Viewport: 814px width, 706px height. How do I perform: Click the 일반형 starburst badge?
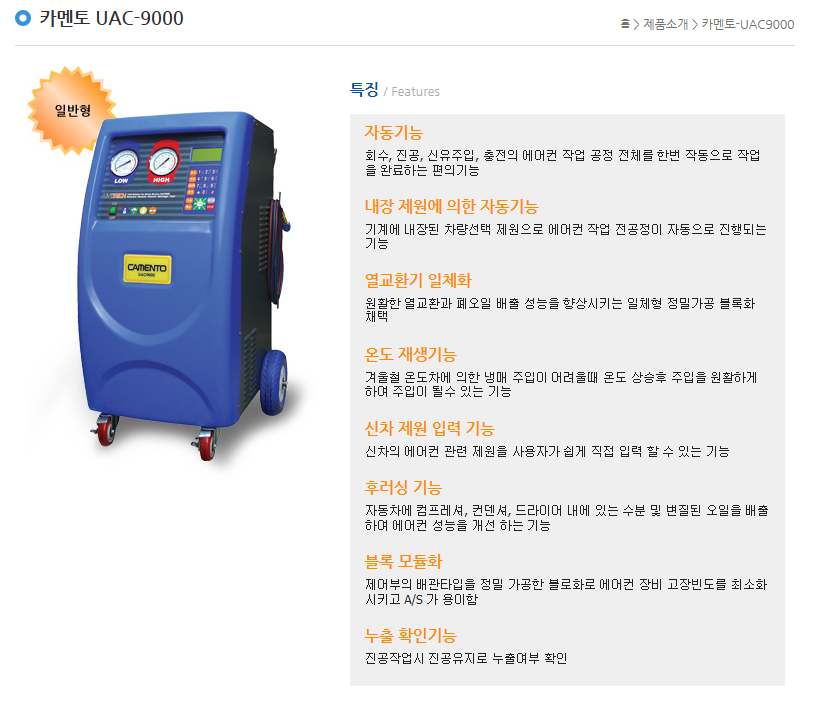pos(72,110)
